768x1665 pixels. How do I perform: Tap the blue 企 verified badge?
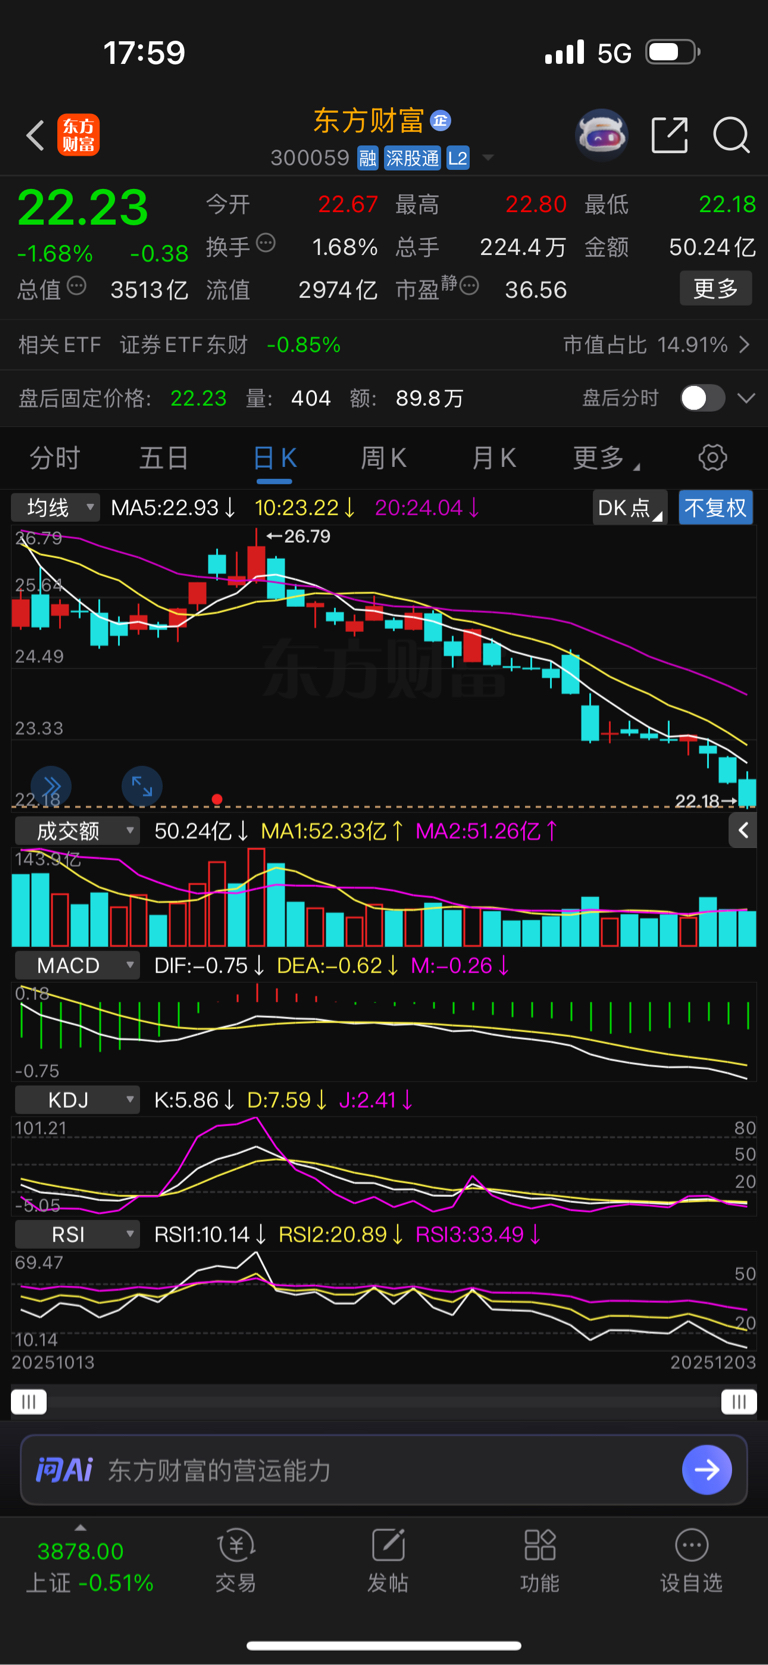[x=440, y=121]
